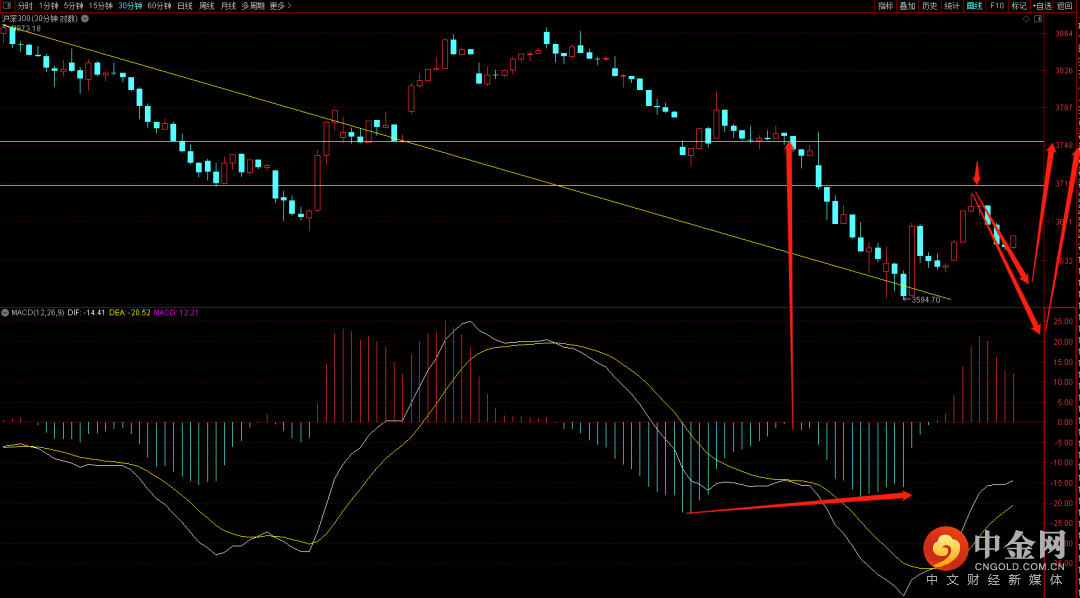This screenshot has height=598, width=1080.
Task: Click the 3787 price axis label
Action: [x=1063, y=107]
